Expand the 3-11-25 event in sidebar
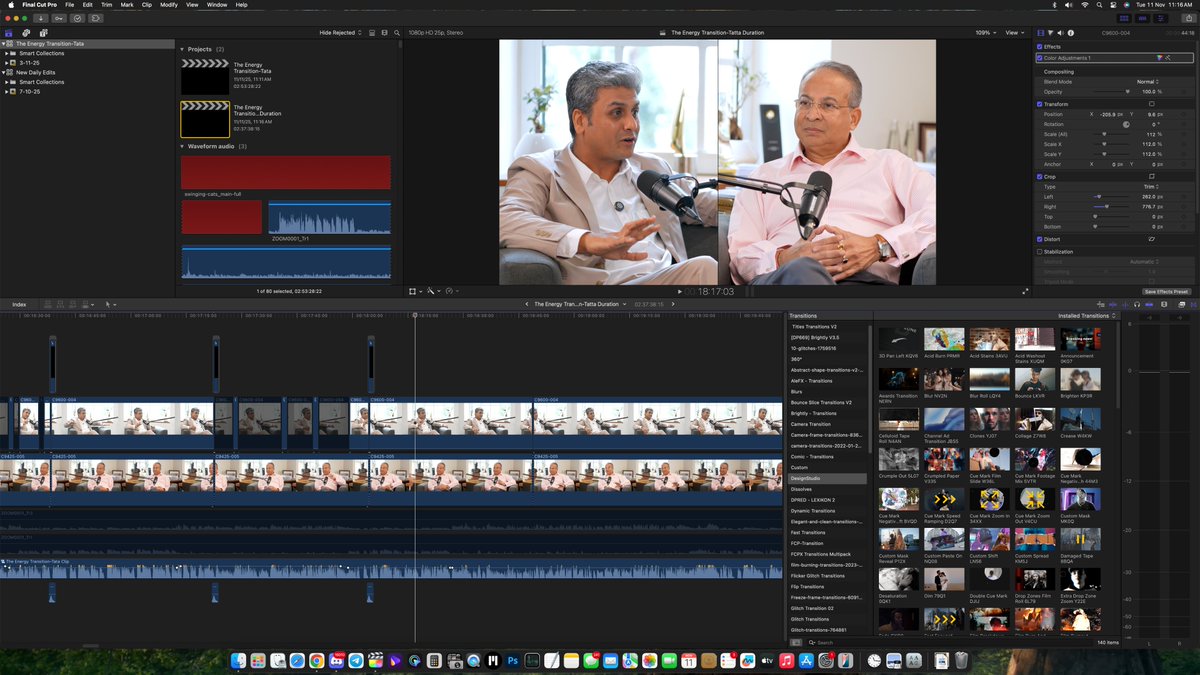The width and height of the screenshot is (1200, 675). 7,63
